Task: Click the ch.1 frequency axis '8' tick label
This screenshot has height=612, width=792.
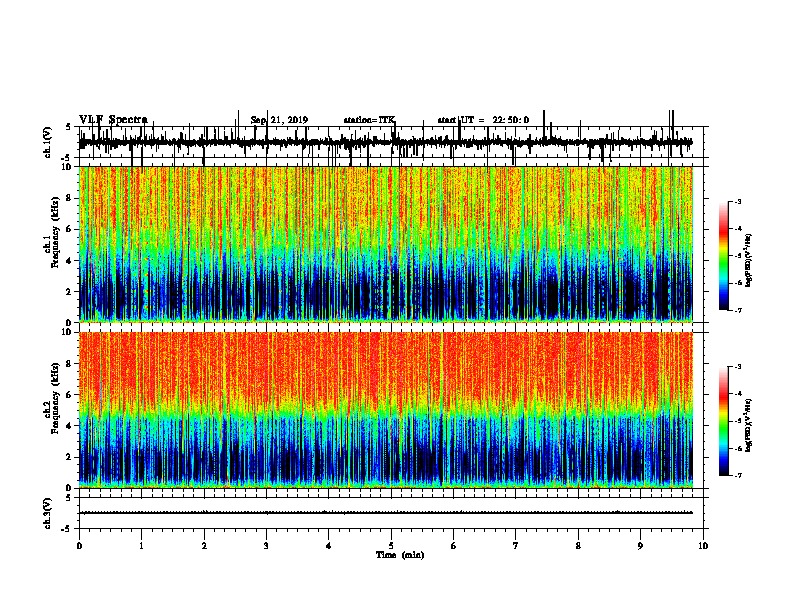Action: tap(69, 198)
